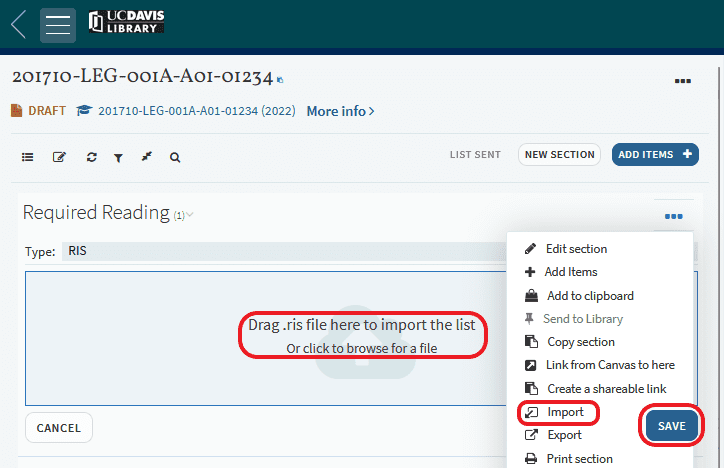Select Create a shareable link
724x468 pixels.
click(x=606, y=388)
